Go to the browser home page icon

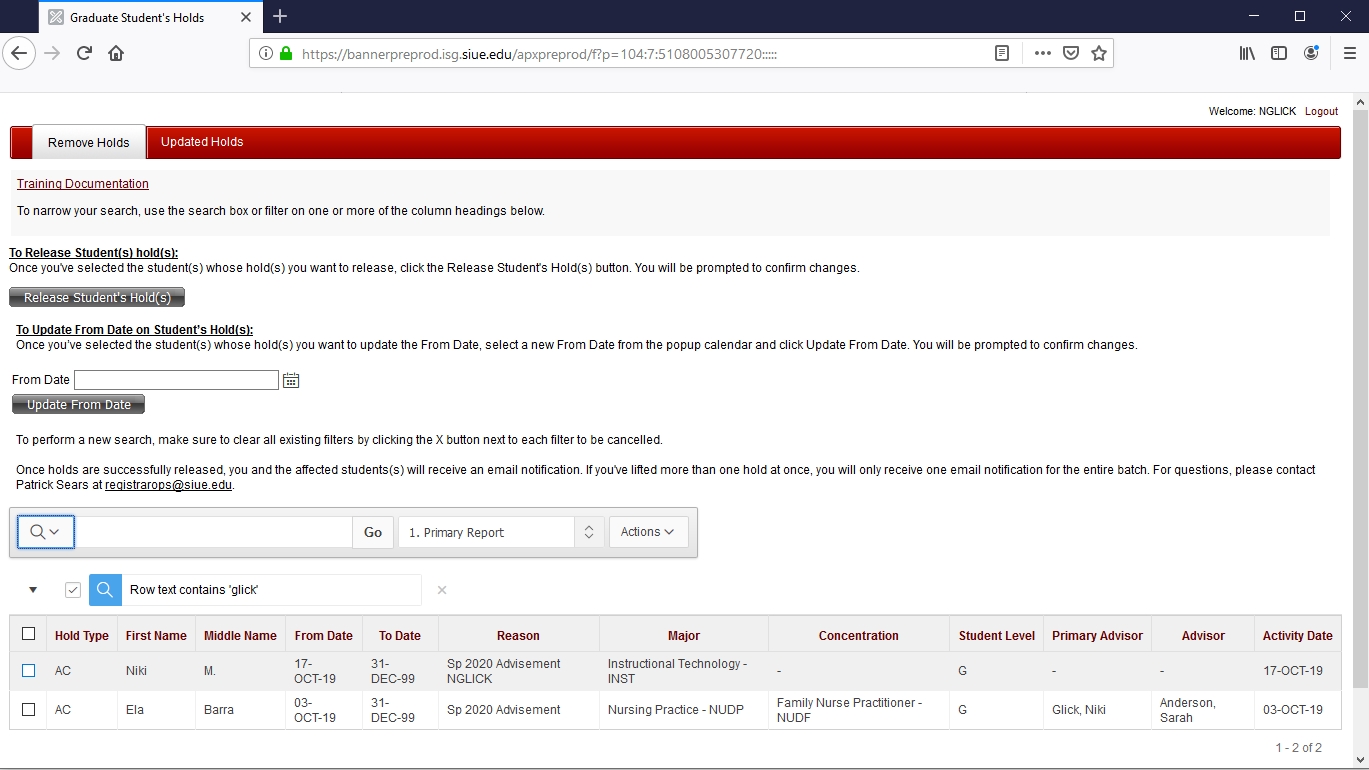coord(116,53)
